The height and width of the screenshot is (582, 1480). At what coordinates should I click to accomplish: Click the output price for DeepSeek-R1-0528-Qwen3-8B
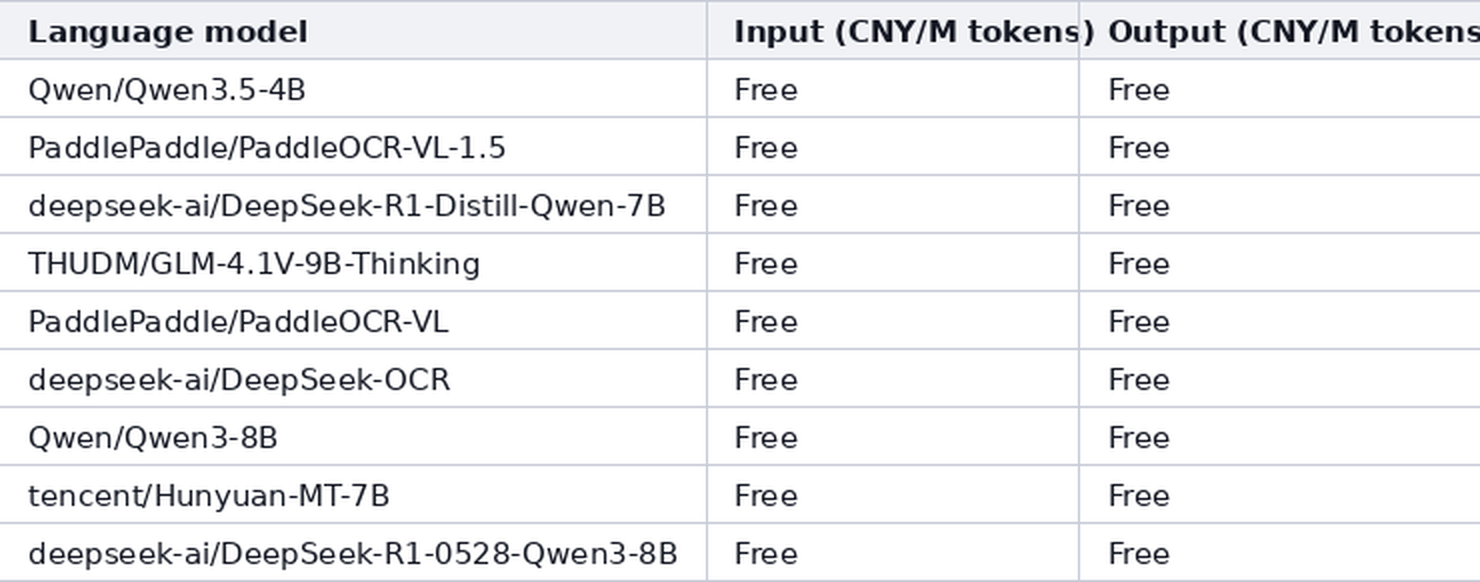[1139, 554]
